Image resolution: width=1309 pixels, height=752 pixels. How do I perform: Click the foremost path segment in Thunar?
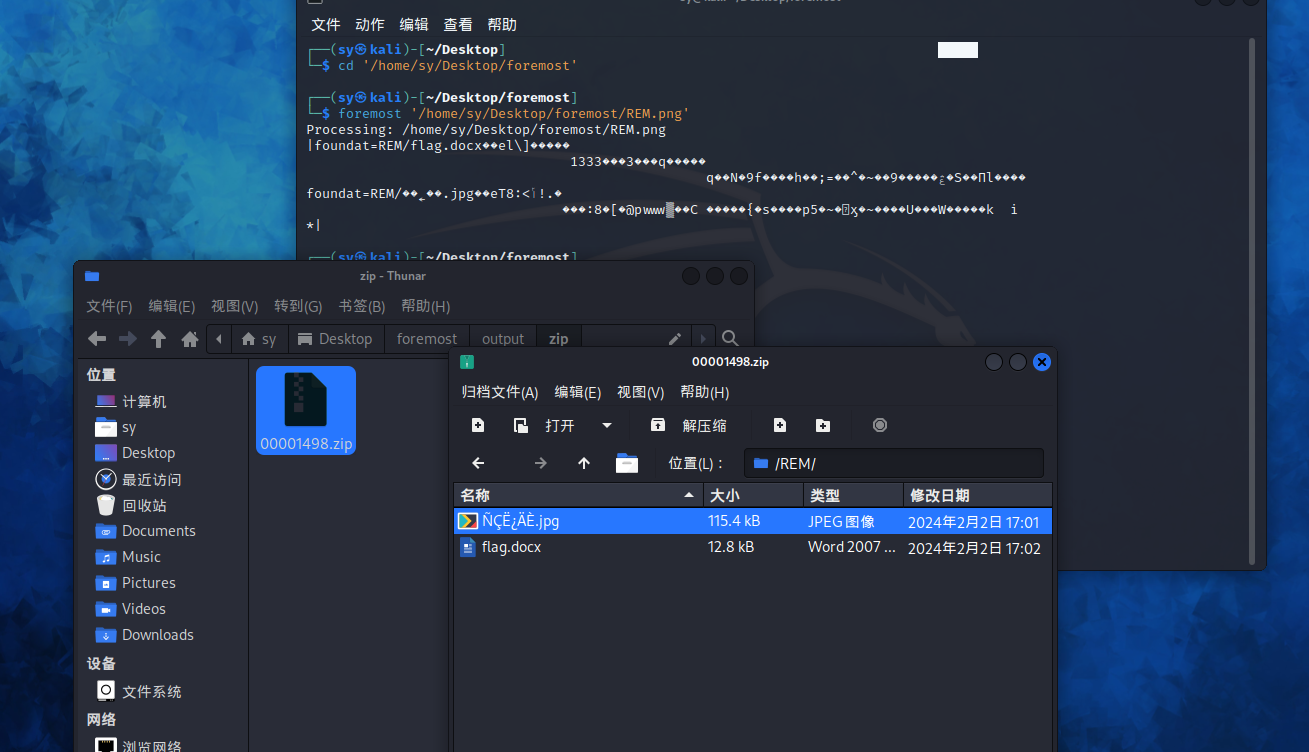pyautogui.click(x=427, y=339)
